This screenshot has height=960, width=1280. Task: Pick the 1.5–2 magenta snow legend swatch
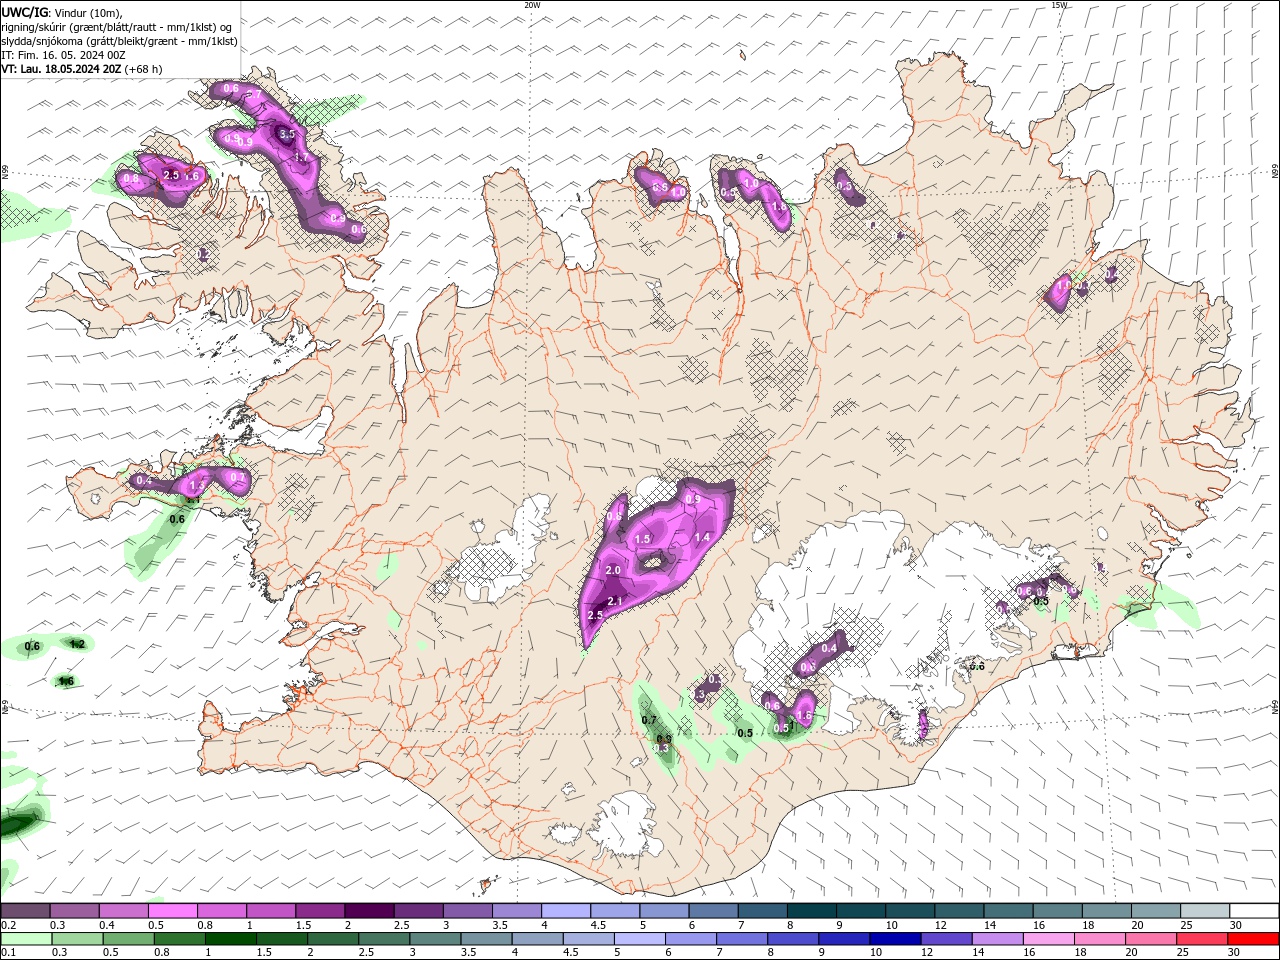(320, 911)
